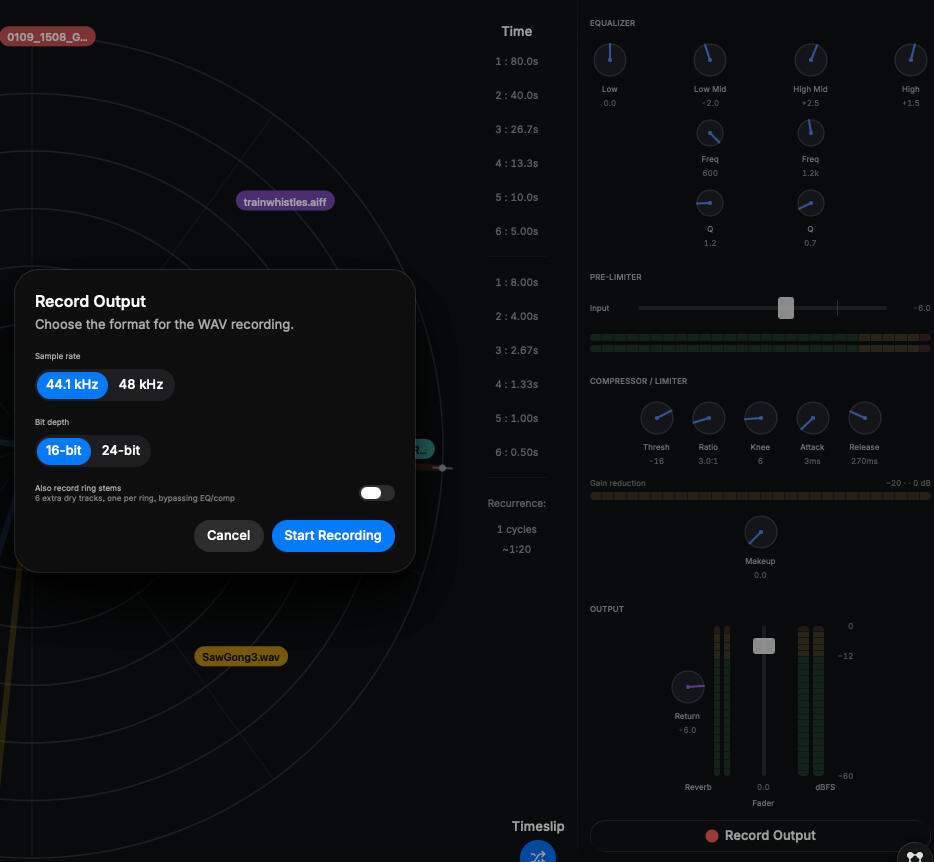
Task: Select time value 3 : 26.7s
Action: pos(517,129)
